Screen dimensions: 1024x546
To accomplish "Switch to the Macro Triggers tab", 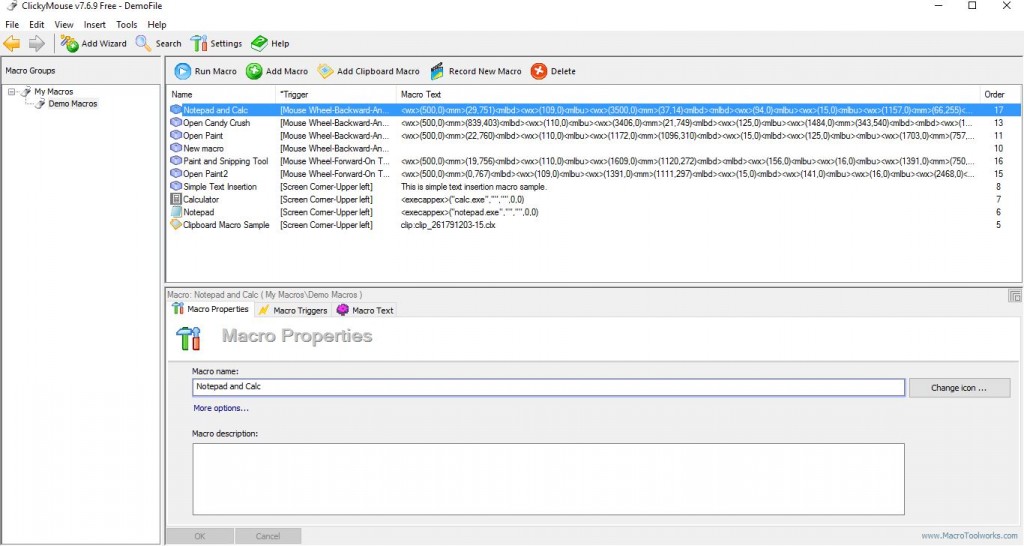I will [293, 310].
